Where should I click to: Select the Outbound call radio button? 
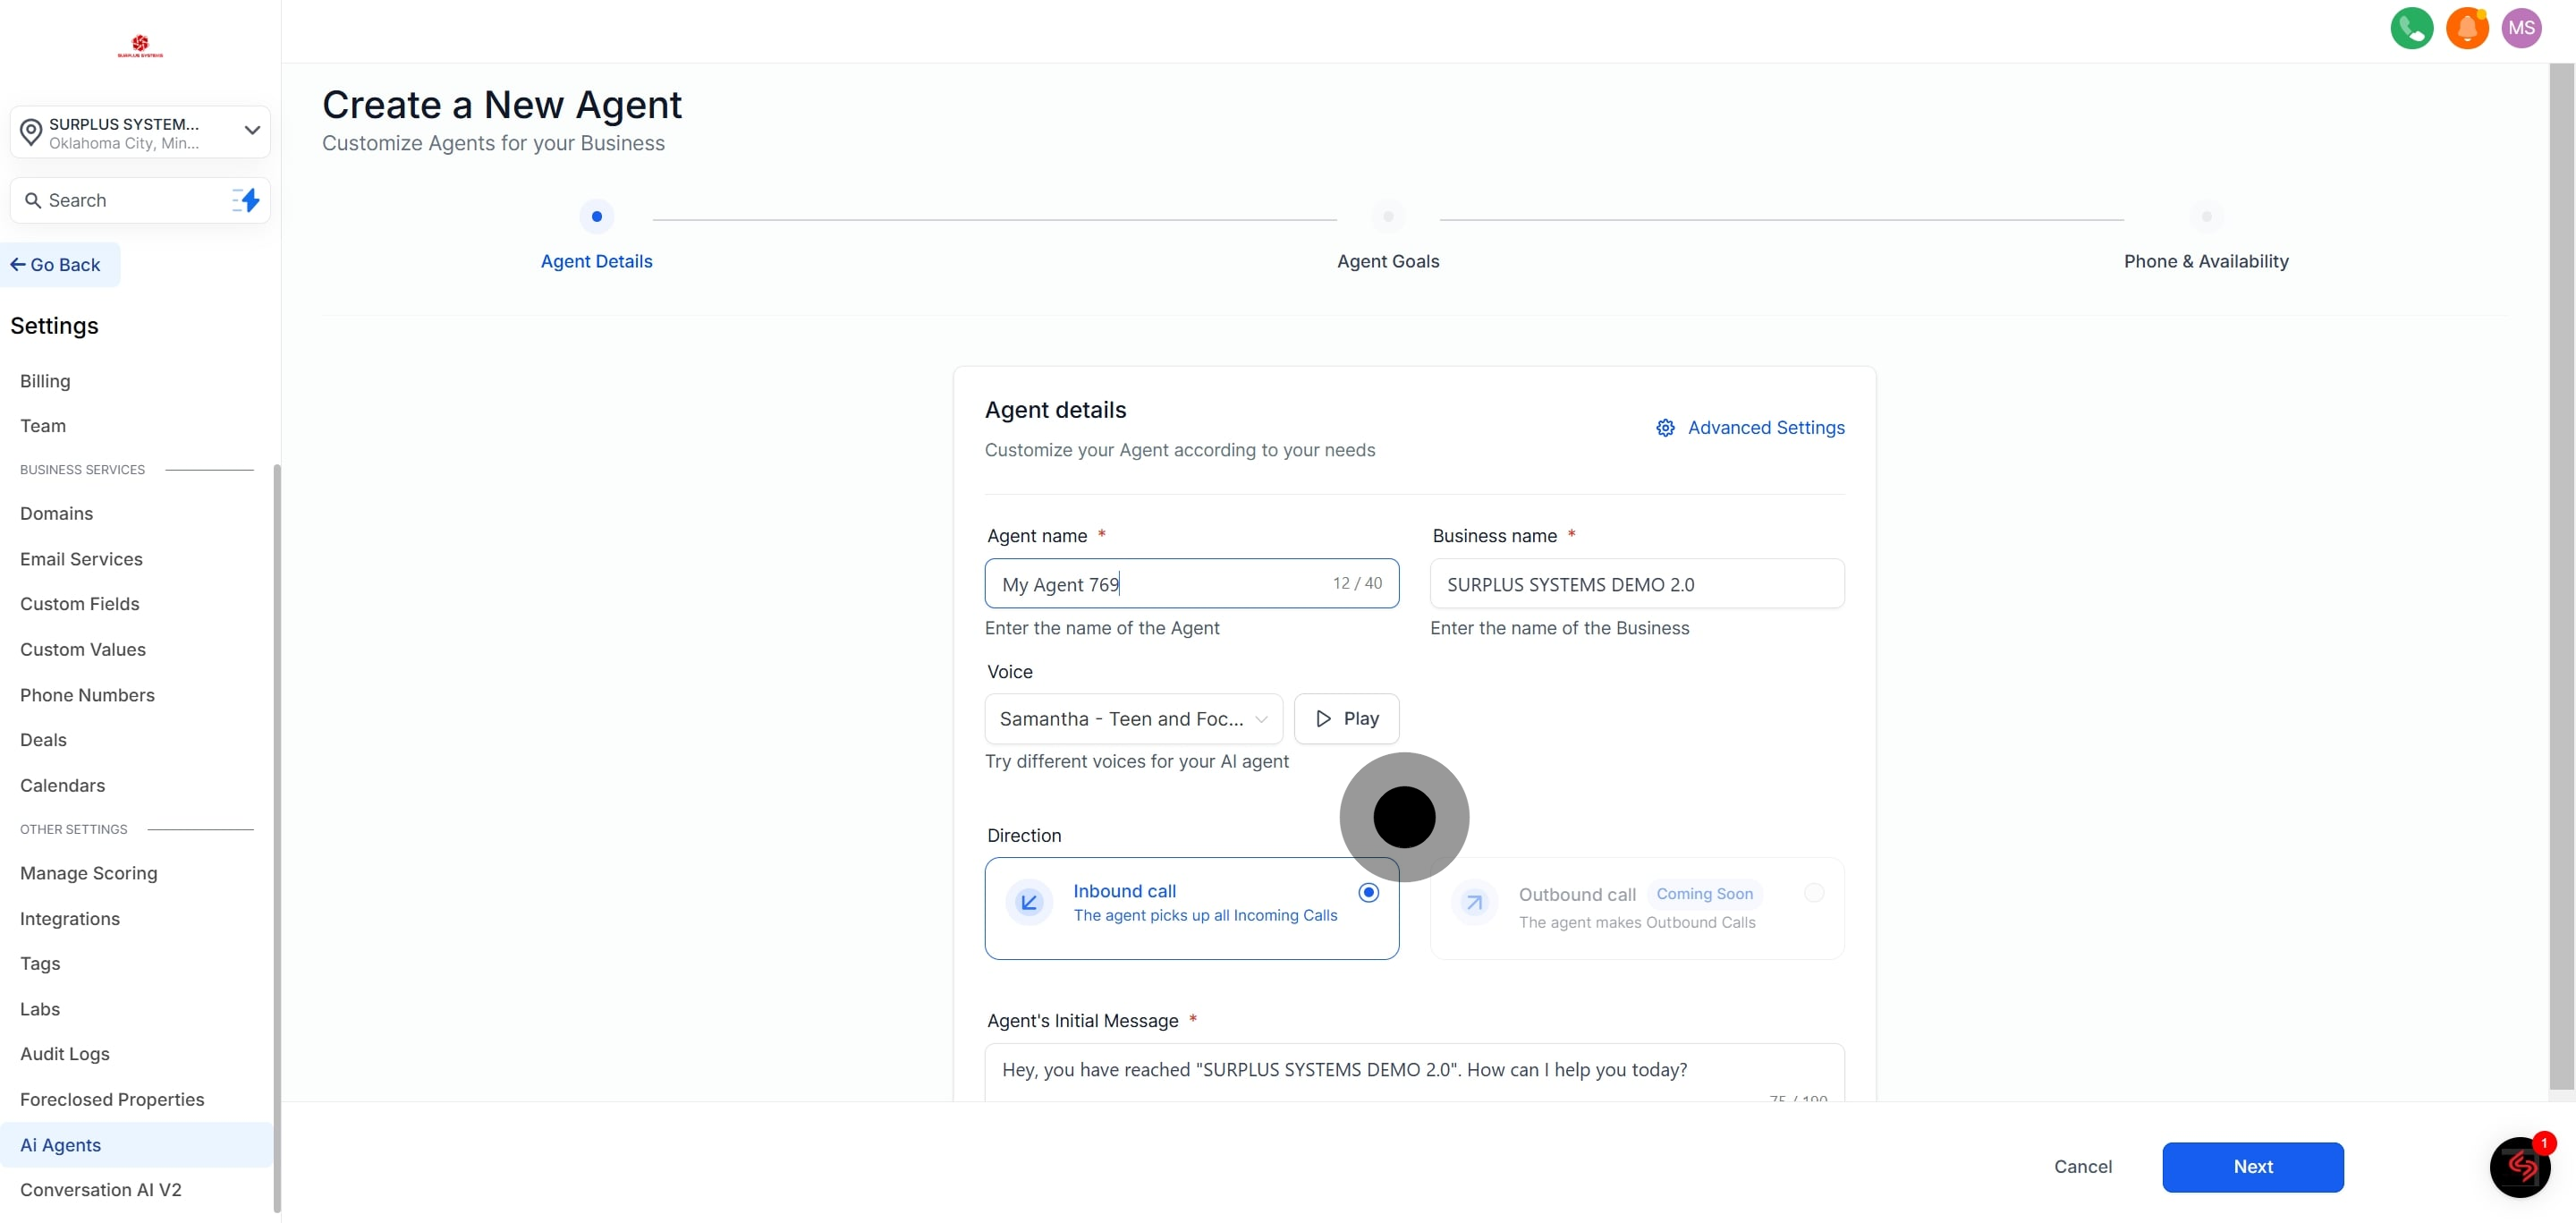(x=1813, y=892)
